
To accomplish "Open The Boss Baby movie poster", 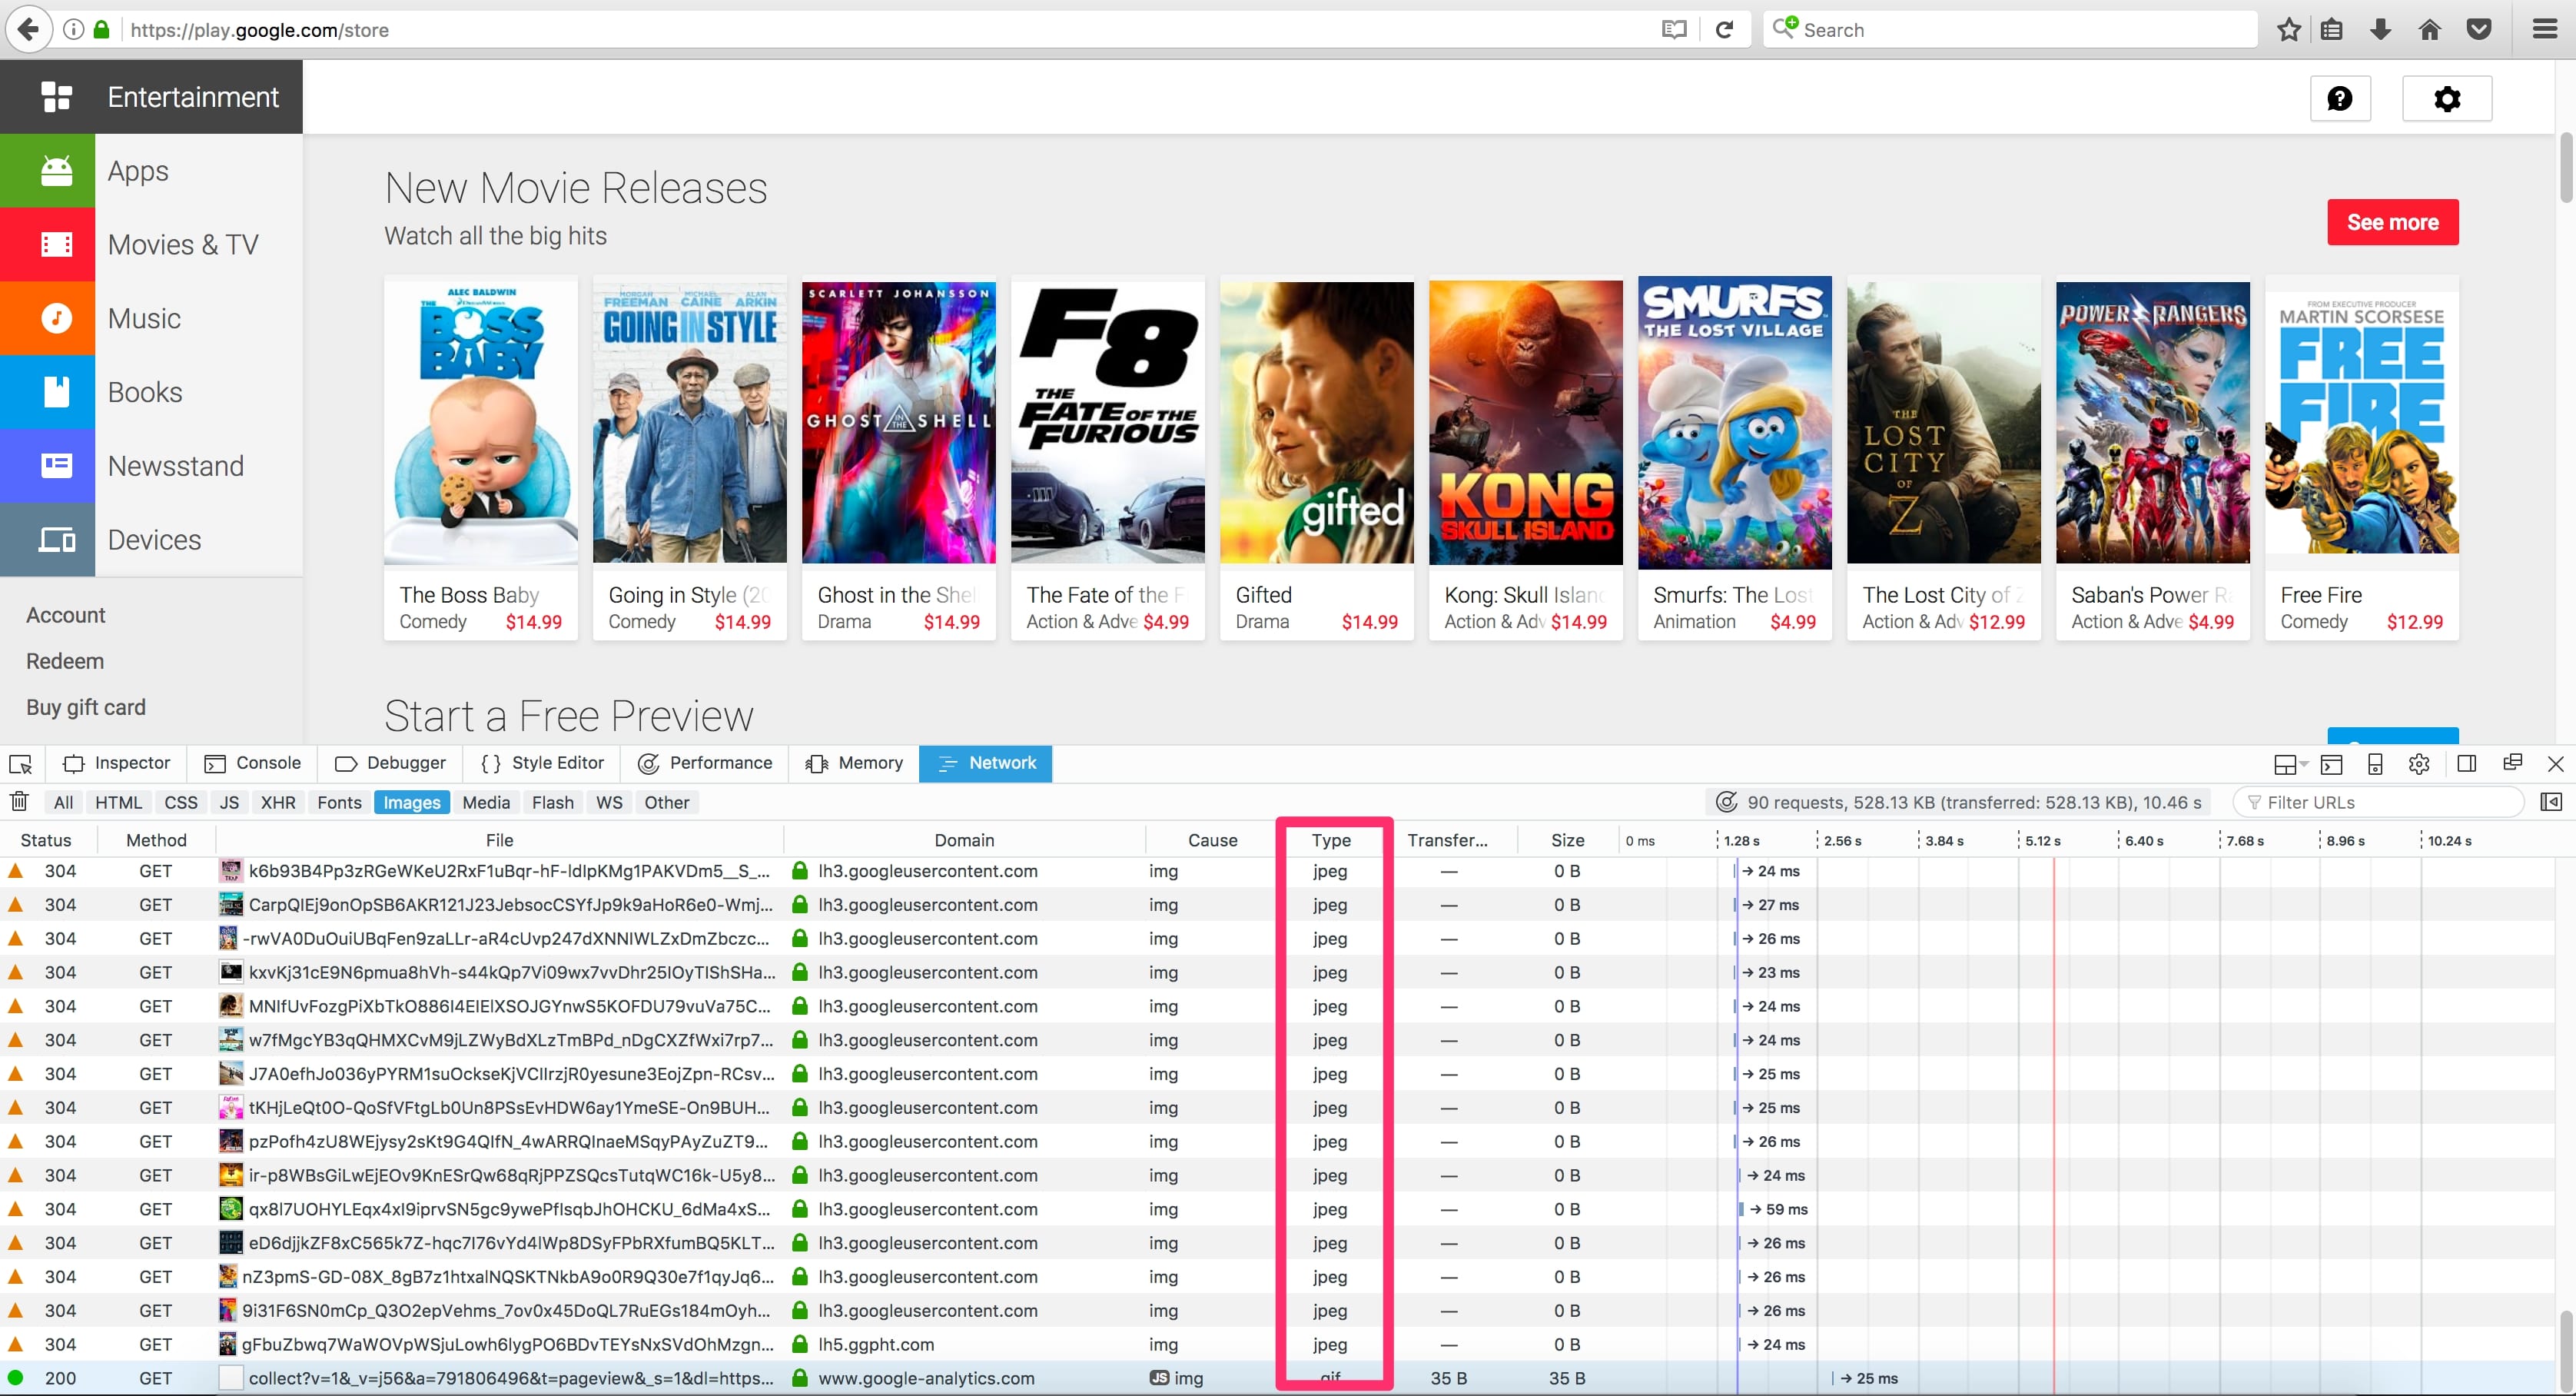I will [481, 421].
